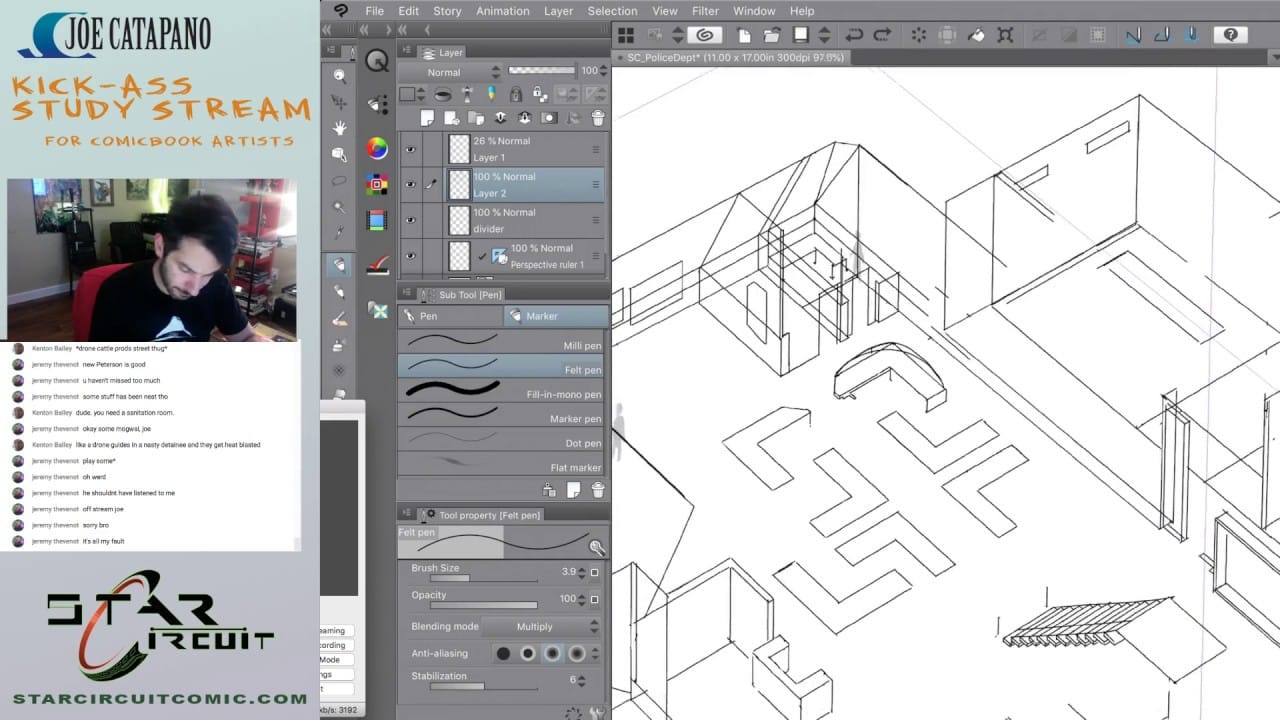Open the Filter menu
1280x720 pixels.
pos(705,11)
